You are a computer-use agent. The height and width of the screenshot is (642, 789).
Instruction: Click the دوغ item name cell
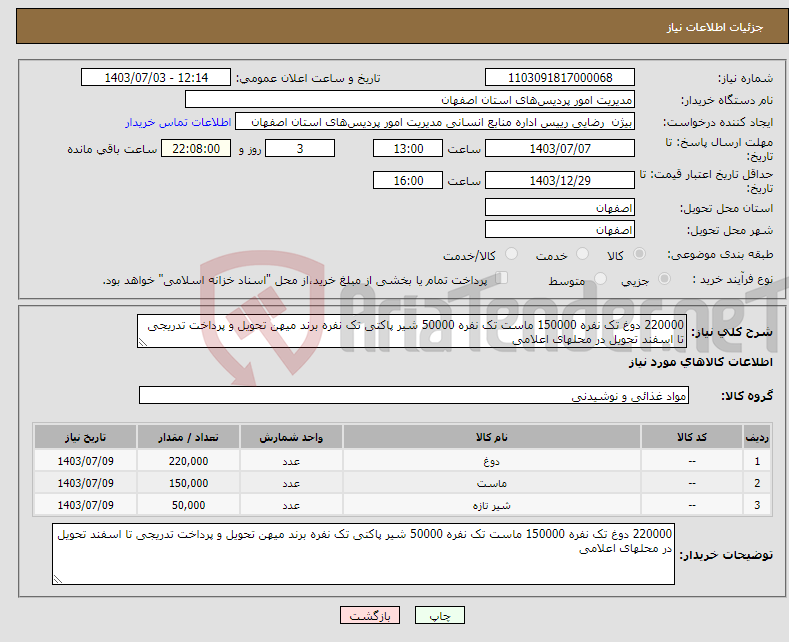[x=492, y=461]
